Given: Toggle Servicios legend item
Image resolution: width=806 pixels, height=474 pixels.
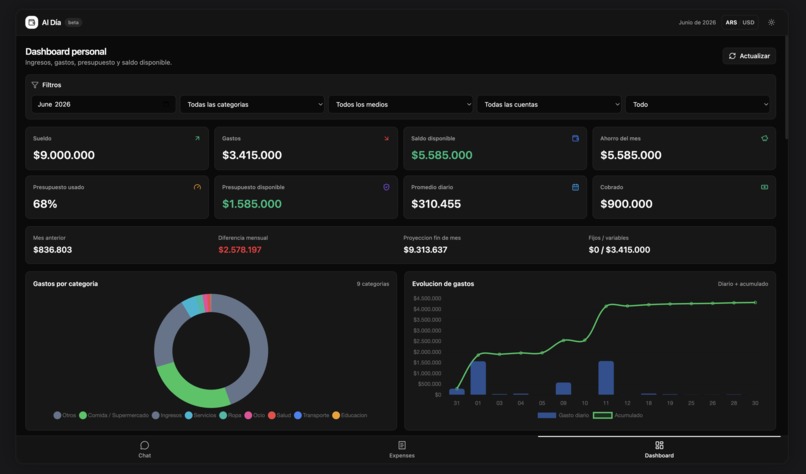Looking at the screenshot, I should pos(200,415).
